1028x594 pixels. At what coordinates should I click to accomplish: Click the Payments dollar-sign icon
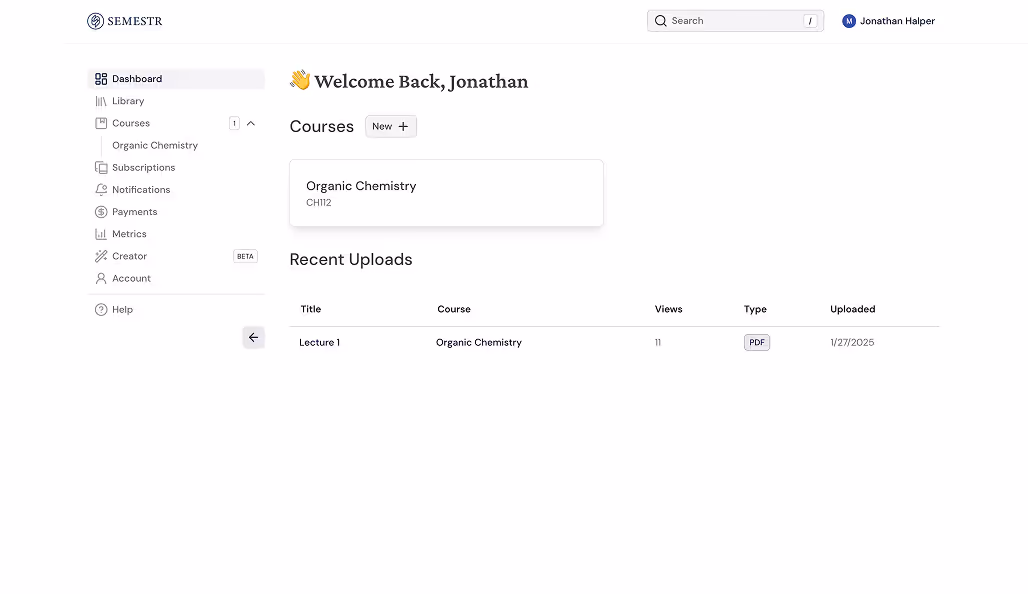click(x=101, y=212)
